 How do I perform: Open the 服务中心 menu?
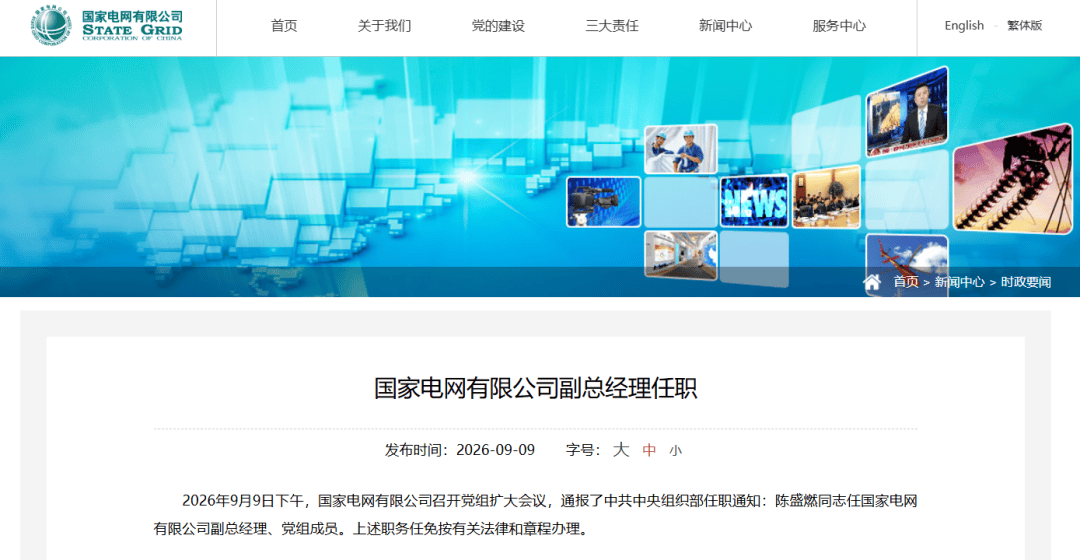839,26
